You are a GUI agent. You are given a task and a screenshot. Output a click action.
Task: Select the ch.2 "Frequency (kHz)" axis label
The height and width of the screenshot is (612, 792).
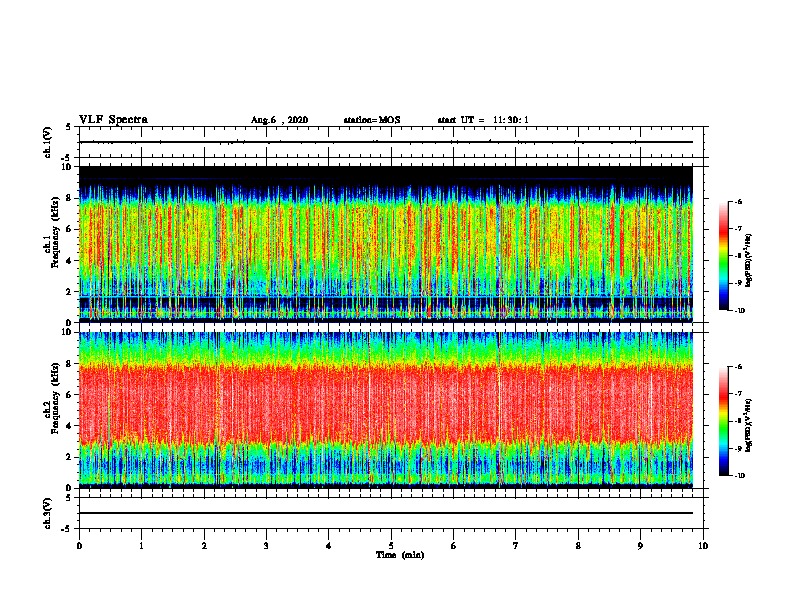55,398
